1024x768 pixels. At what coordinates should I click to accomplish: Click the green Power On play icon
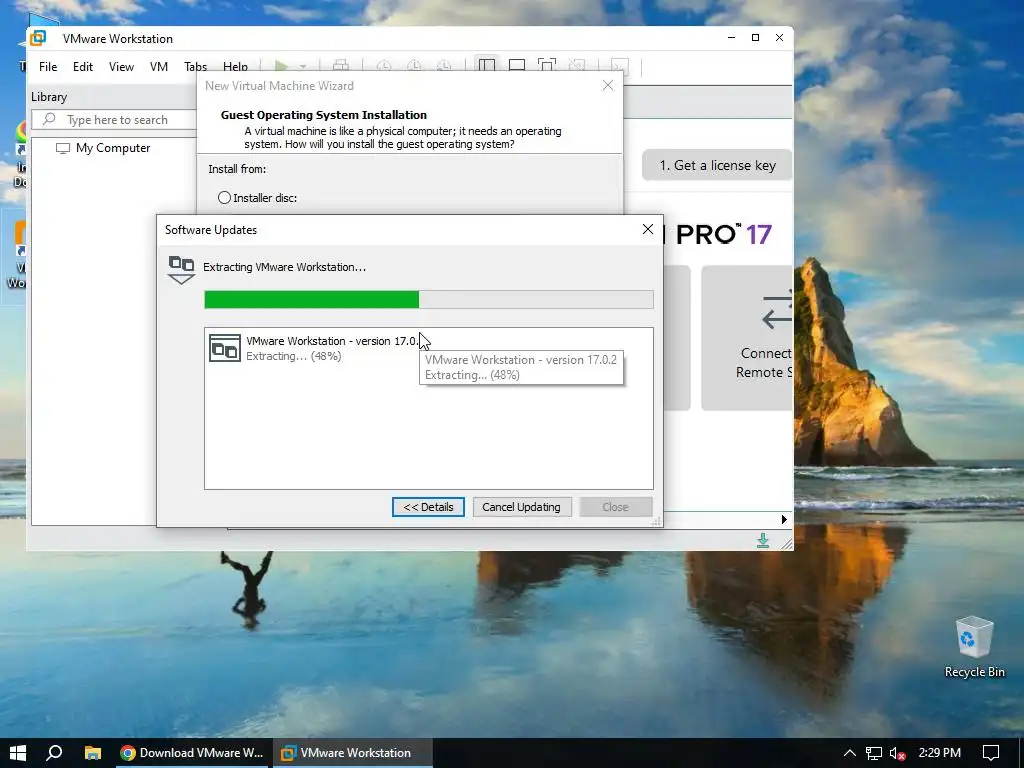281,66
